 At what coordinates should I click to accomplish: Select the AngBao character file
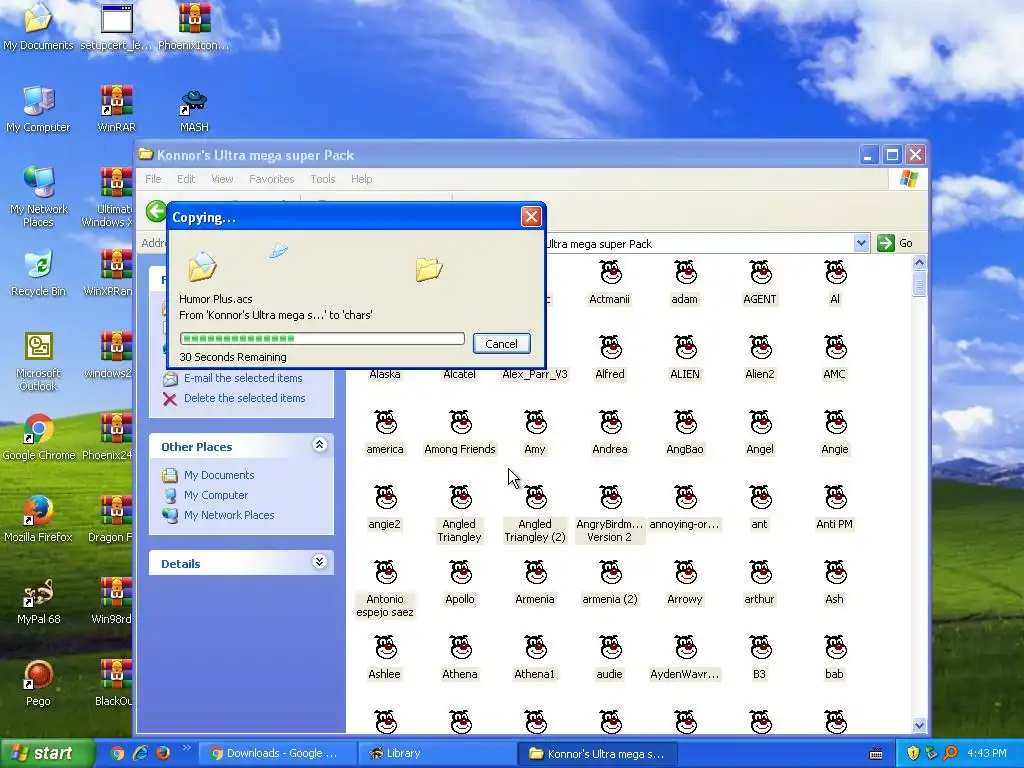(685, 433)
